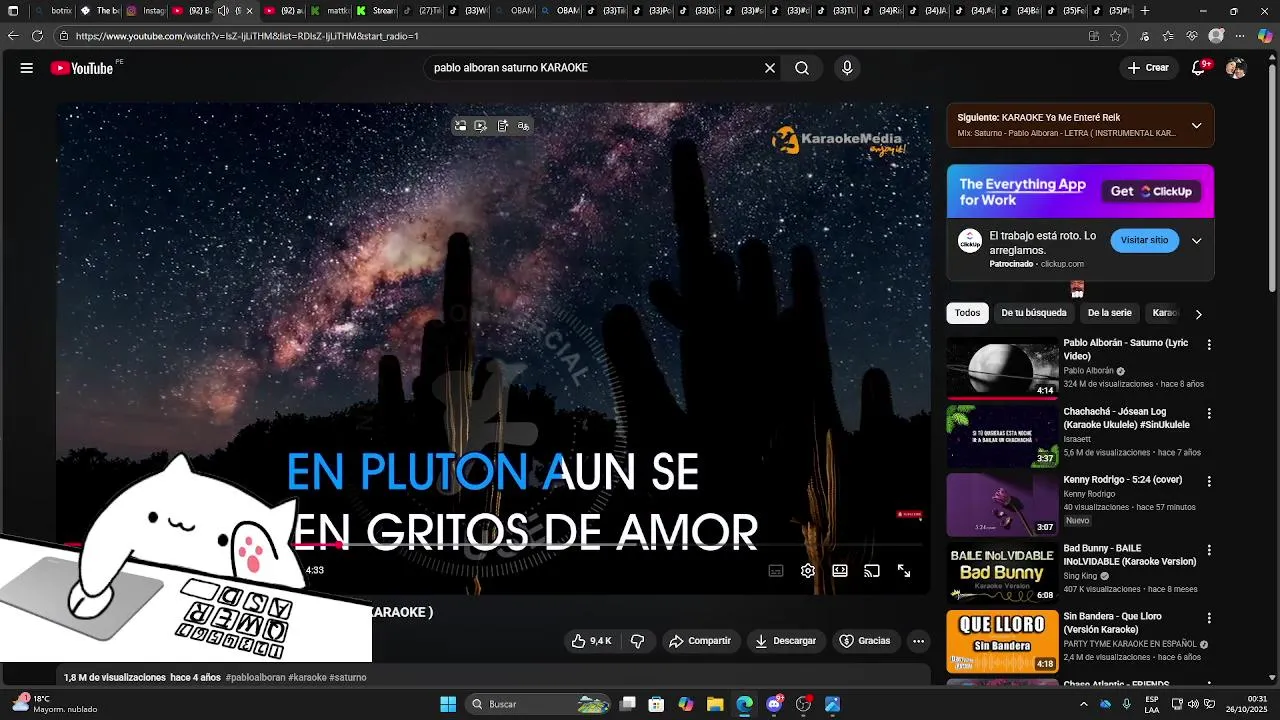1280x720 pixels.
Task: Enter fullscreen in the video player
Action: pos(904,571)
